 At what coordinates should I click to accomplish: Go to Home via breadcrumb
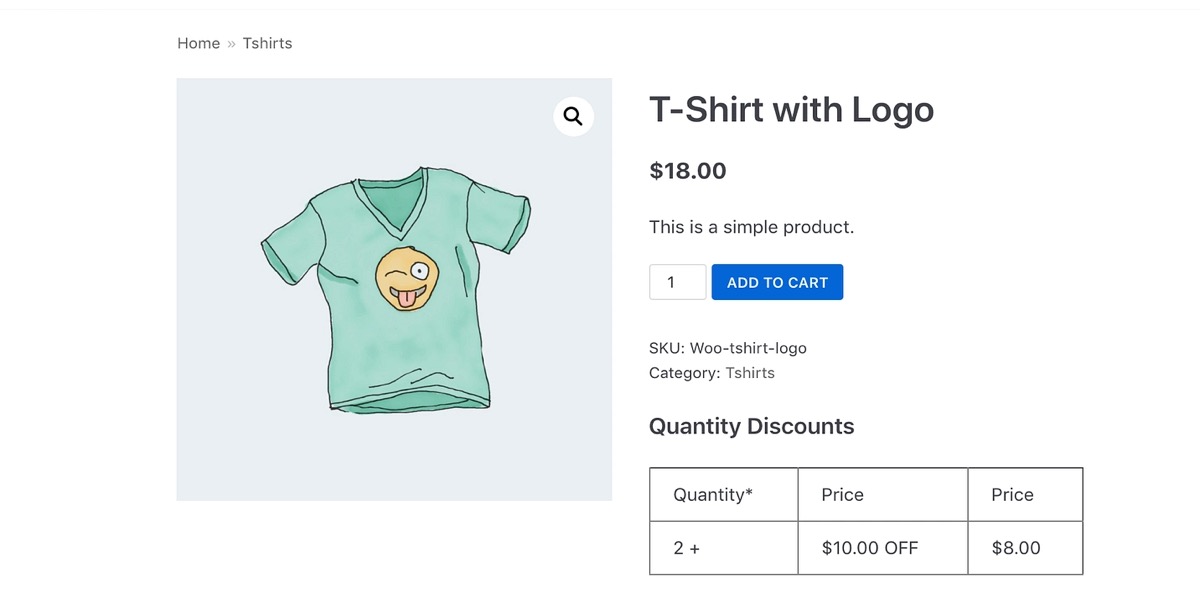click(x=198, y=43)
